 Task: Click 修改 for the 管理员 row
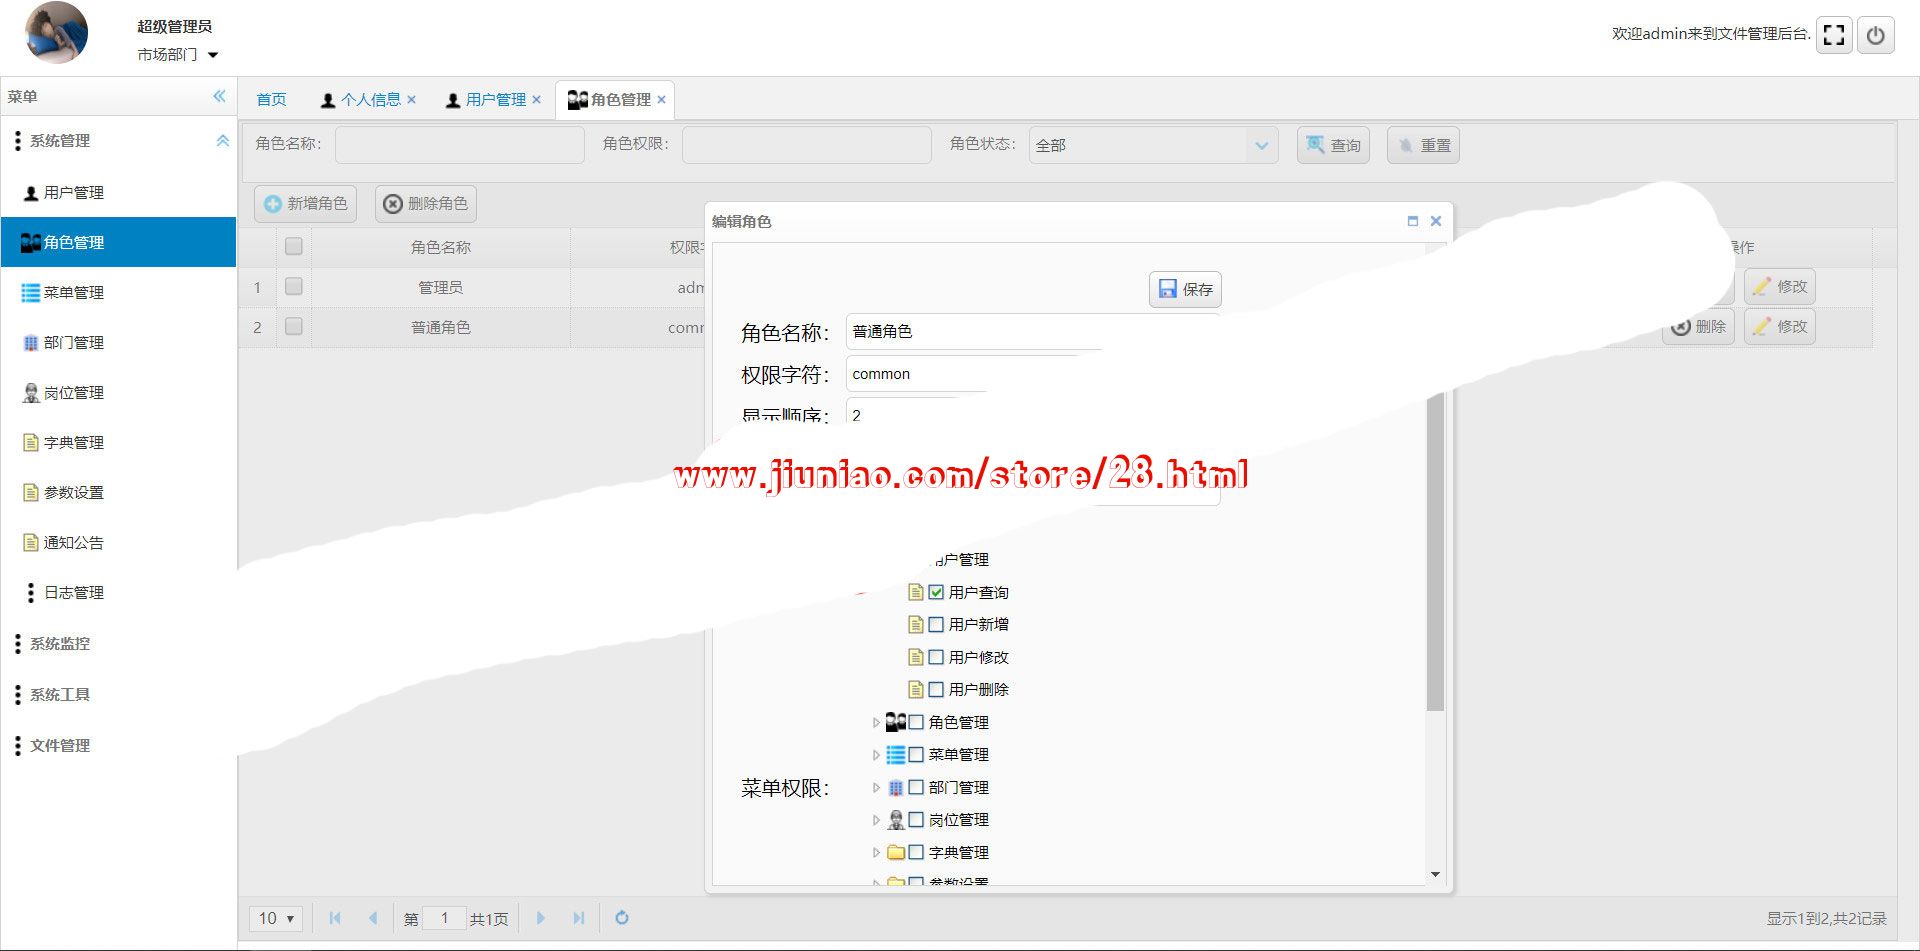click(x=1780, y=286)
